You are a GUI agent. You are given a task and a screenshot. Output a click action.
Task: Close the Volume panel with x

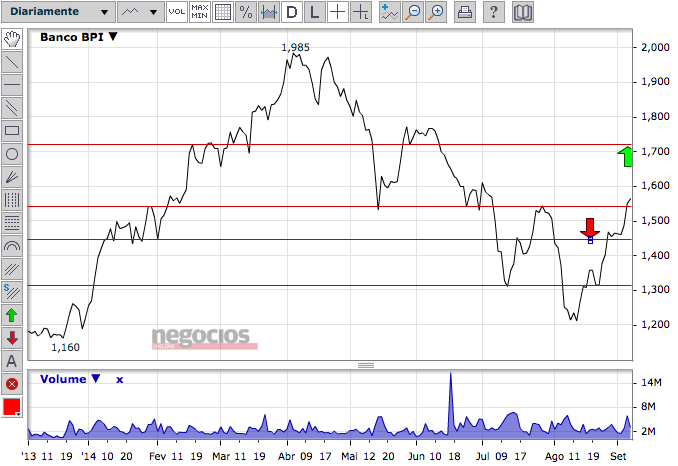click(120, 380)
